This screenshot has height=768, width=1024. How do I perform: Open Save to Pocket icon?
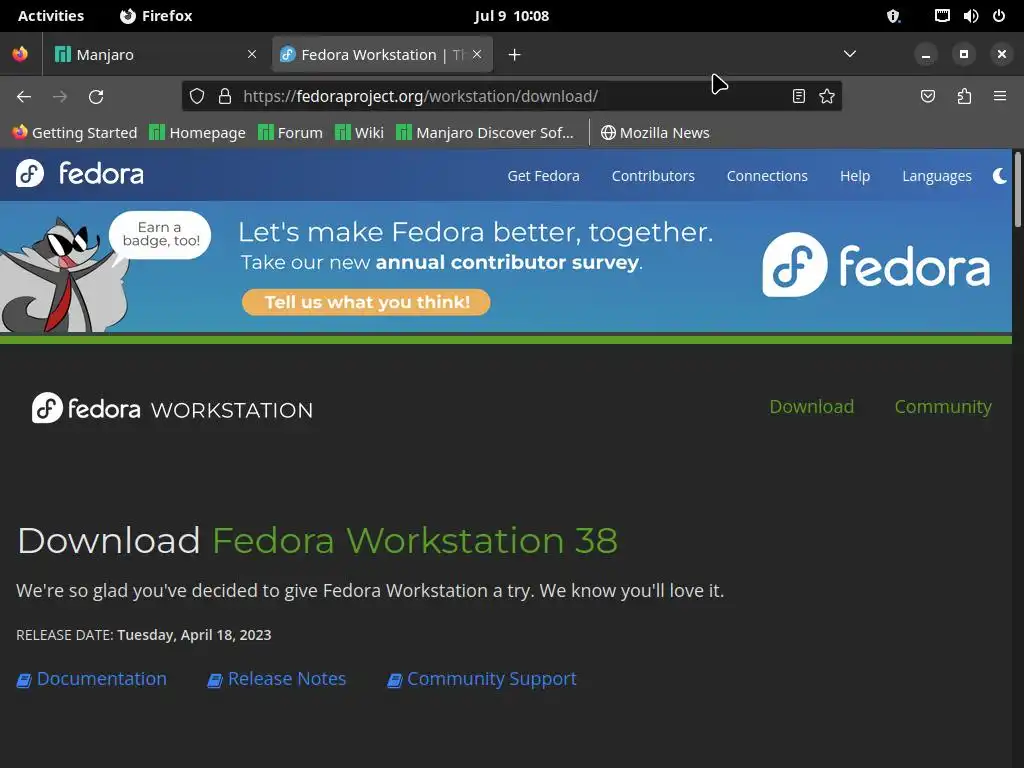pos(927,97)
